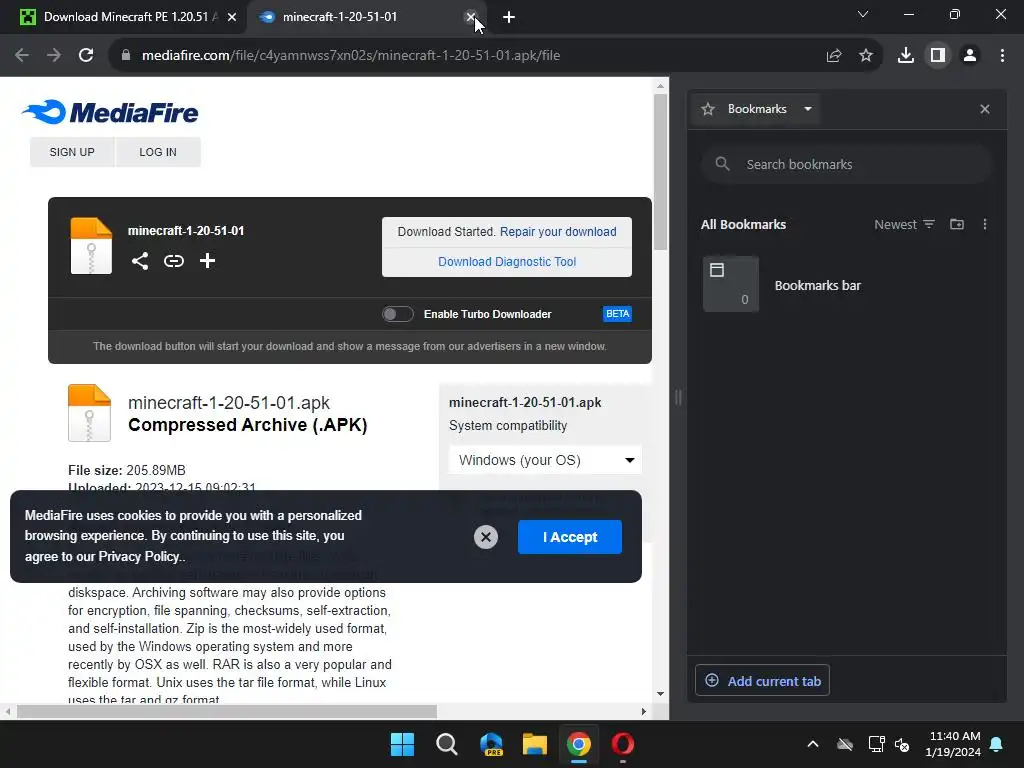Close the Bookmarks side panel
1024x768 pixels.
(985, 109)
